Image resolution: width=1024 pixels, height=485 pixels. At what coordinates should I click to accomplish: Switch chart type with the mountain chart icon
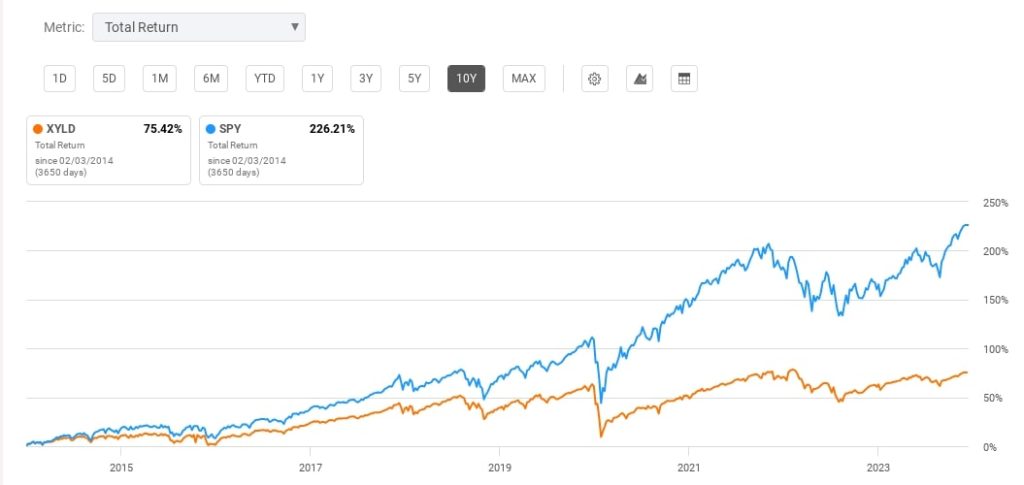point(640,79)
